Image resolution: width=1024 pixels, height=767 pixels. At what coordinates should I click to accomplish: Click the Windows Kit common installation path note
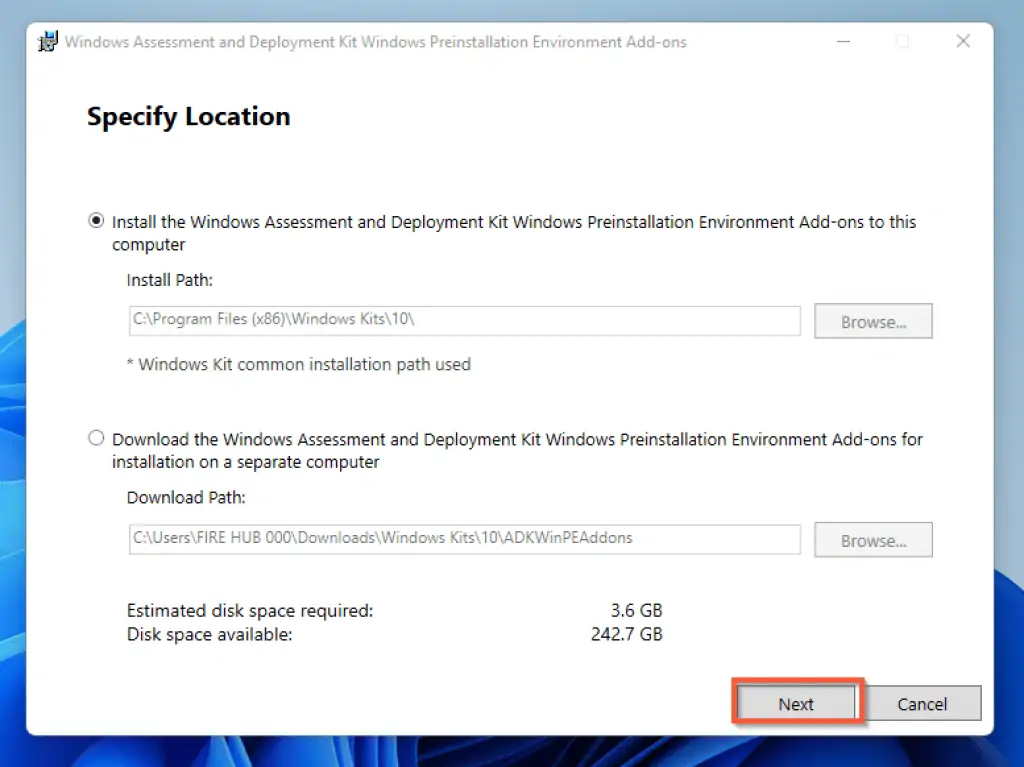click(298, 364)
